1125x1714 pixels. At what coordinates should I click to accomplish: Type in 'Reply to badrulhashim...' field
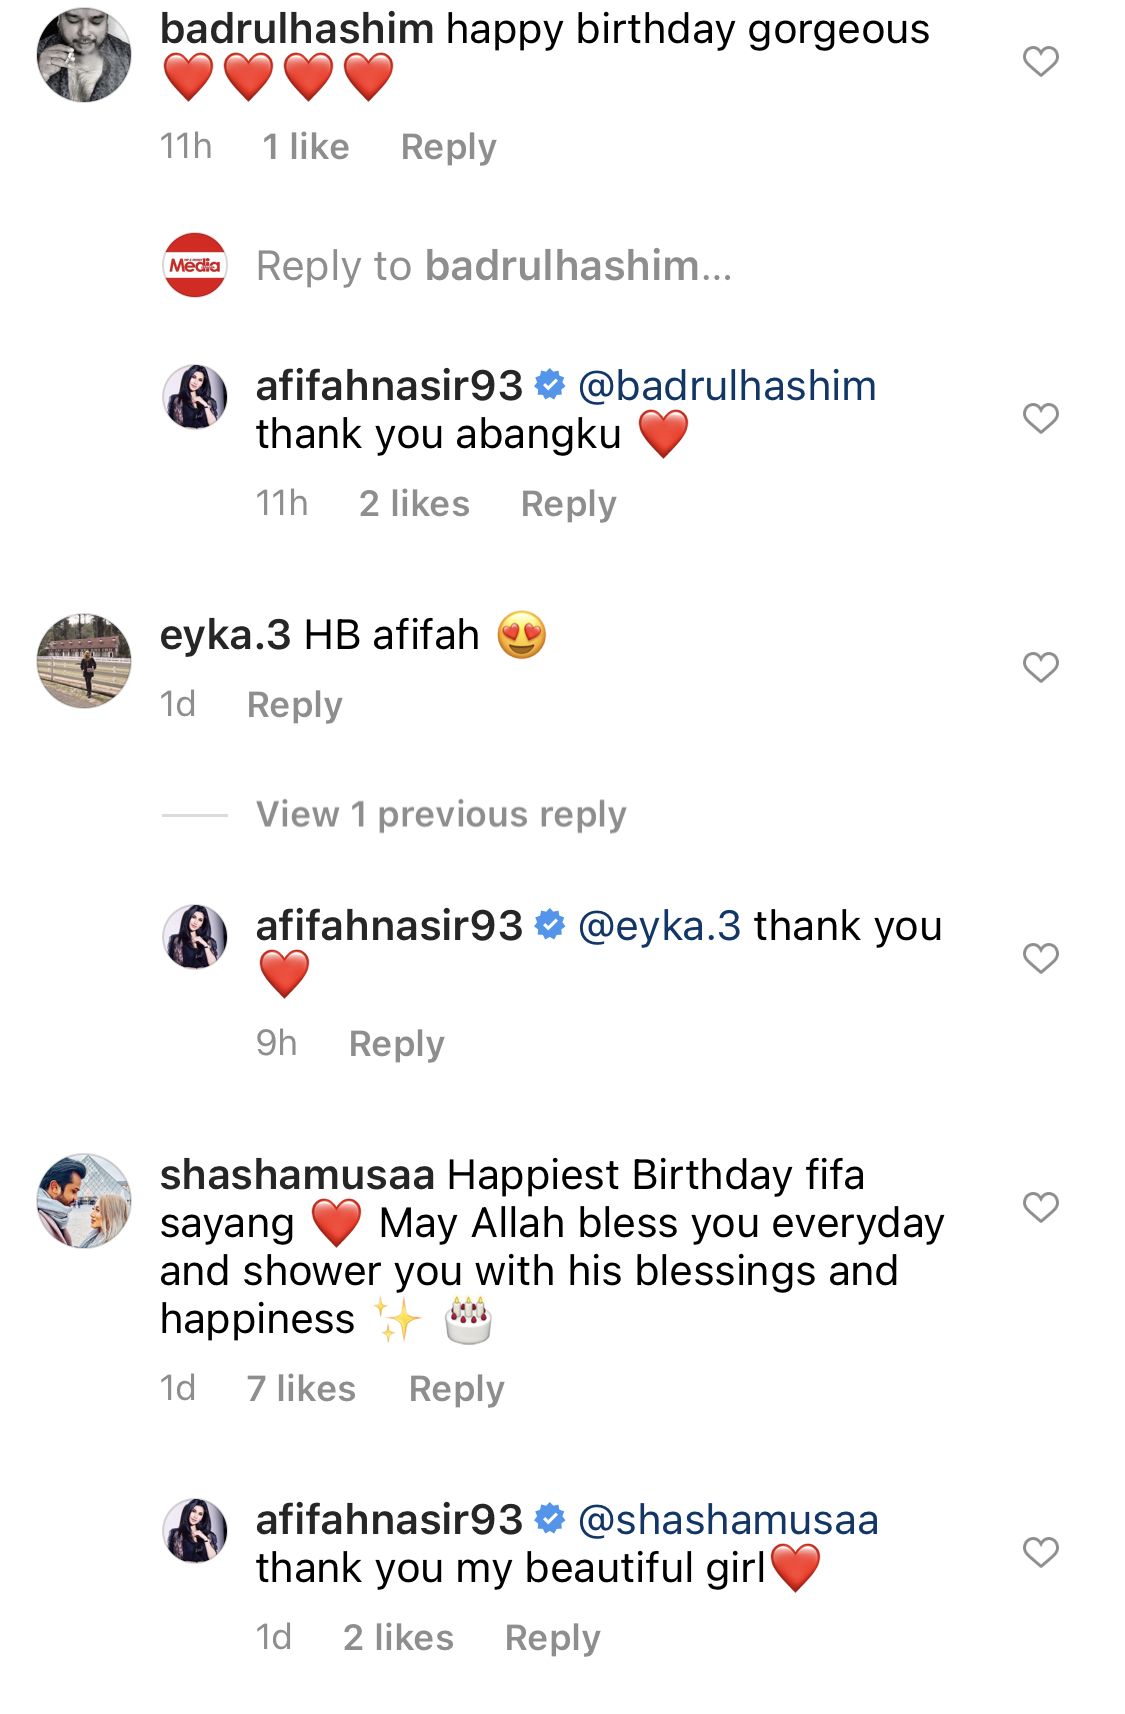tap(494, 266)
